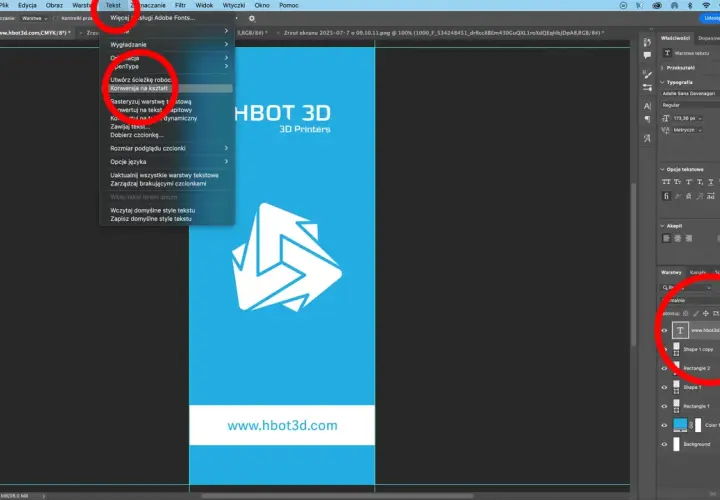Screen dimensions: 720x500
Task: Expand the Opcje języka submenu
Action: pos(167,162)
